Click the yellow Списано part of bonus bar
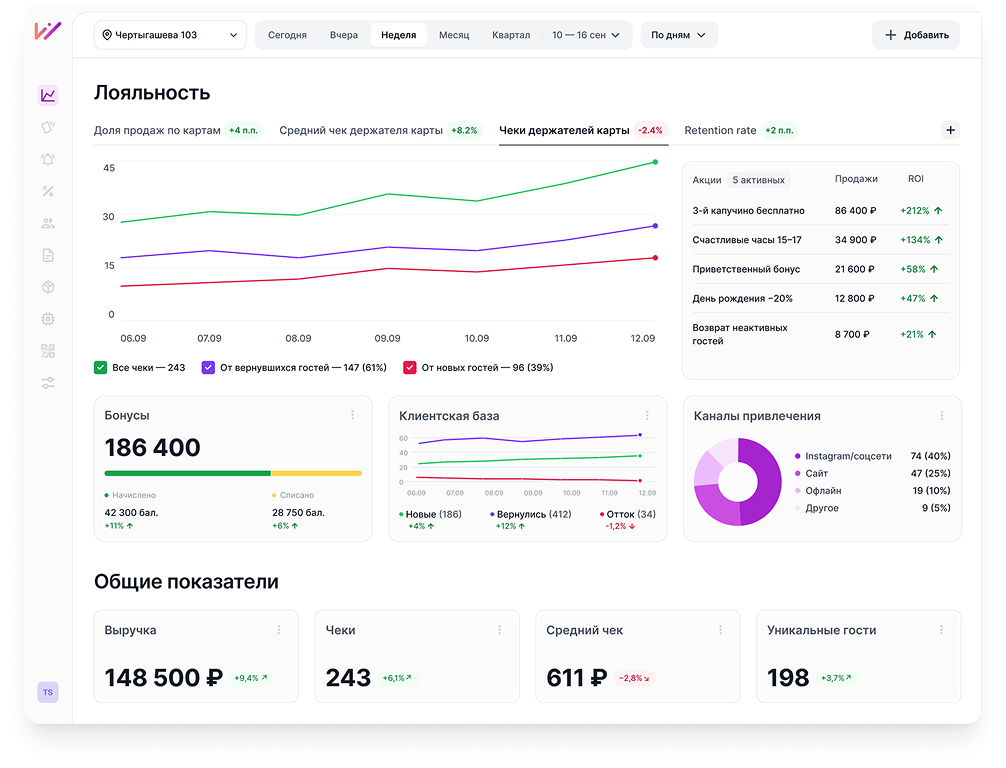Image resolution: width=1006 pixels, height=768 pixels. coord(317,474)
